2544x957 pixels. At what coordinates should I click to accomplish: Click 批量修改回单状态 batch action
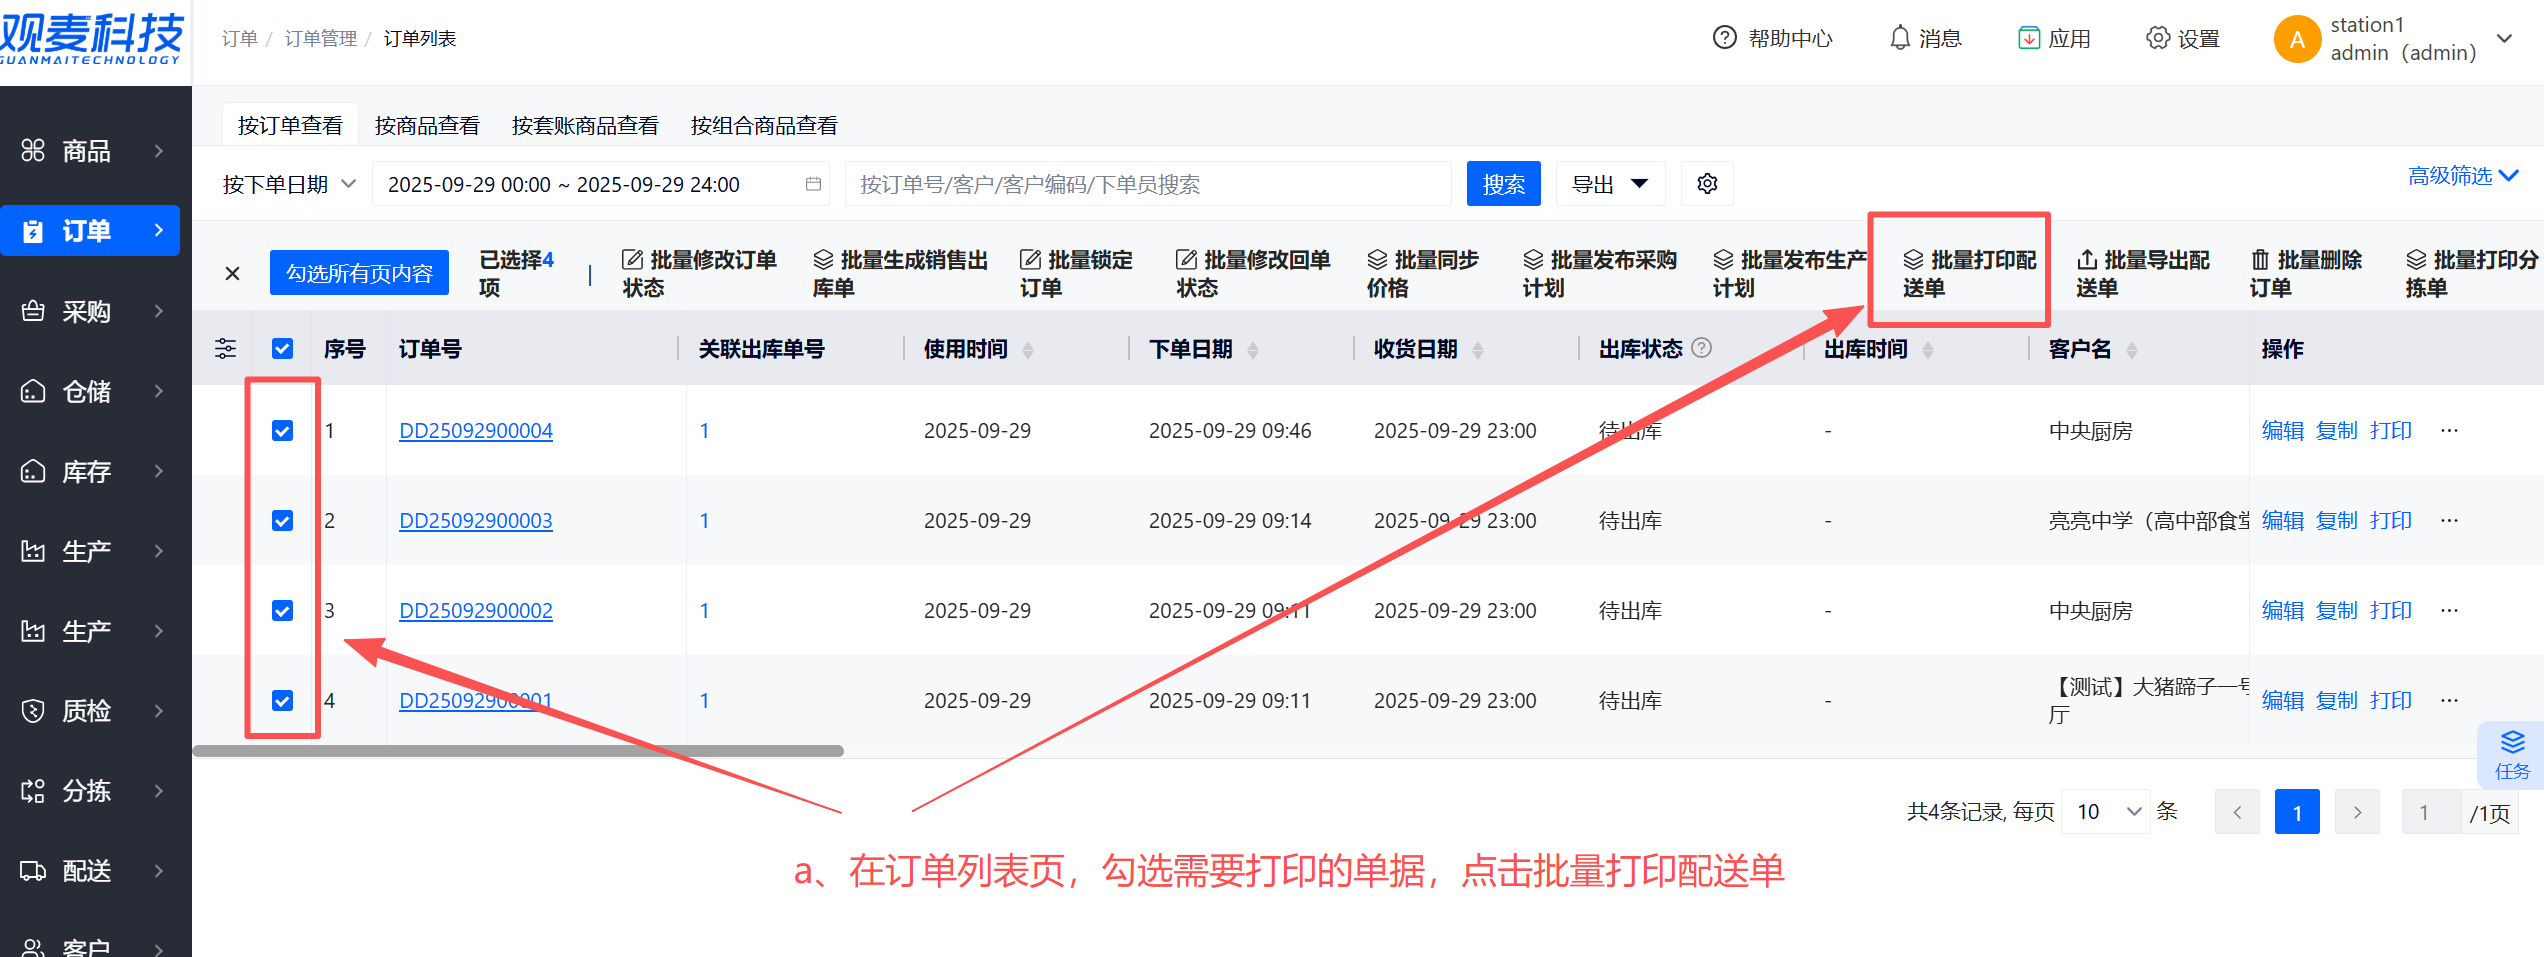pos(1253,273)
